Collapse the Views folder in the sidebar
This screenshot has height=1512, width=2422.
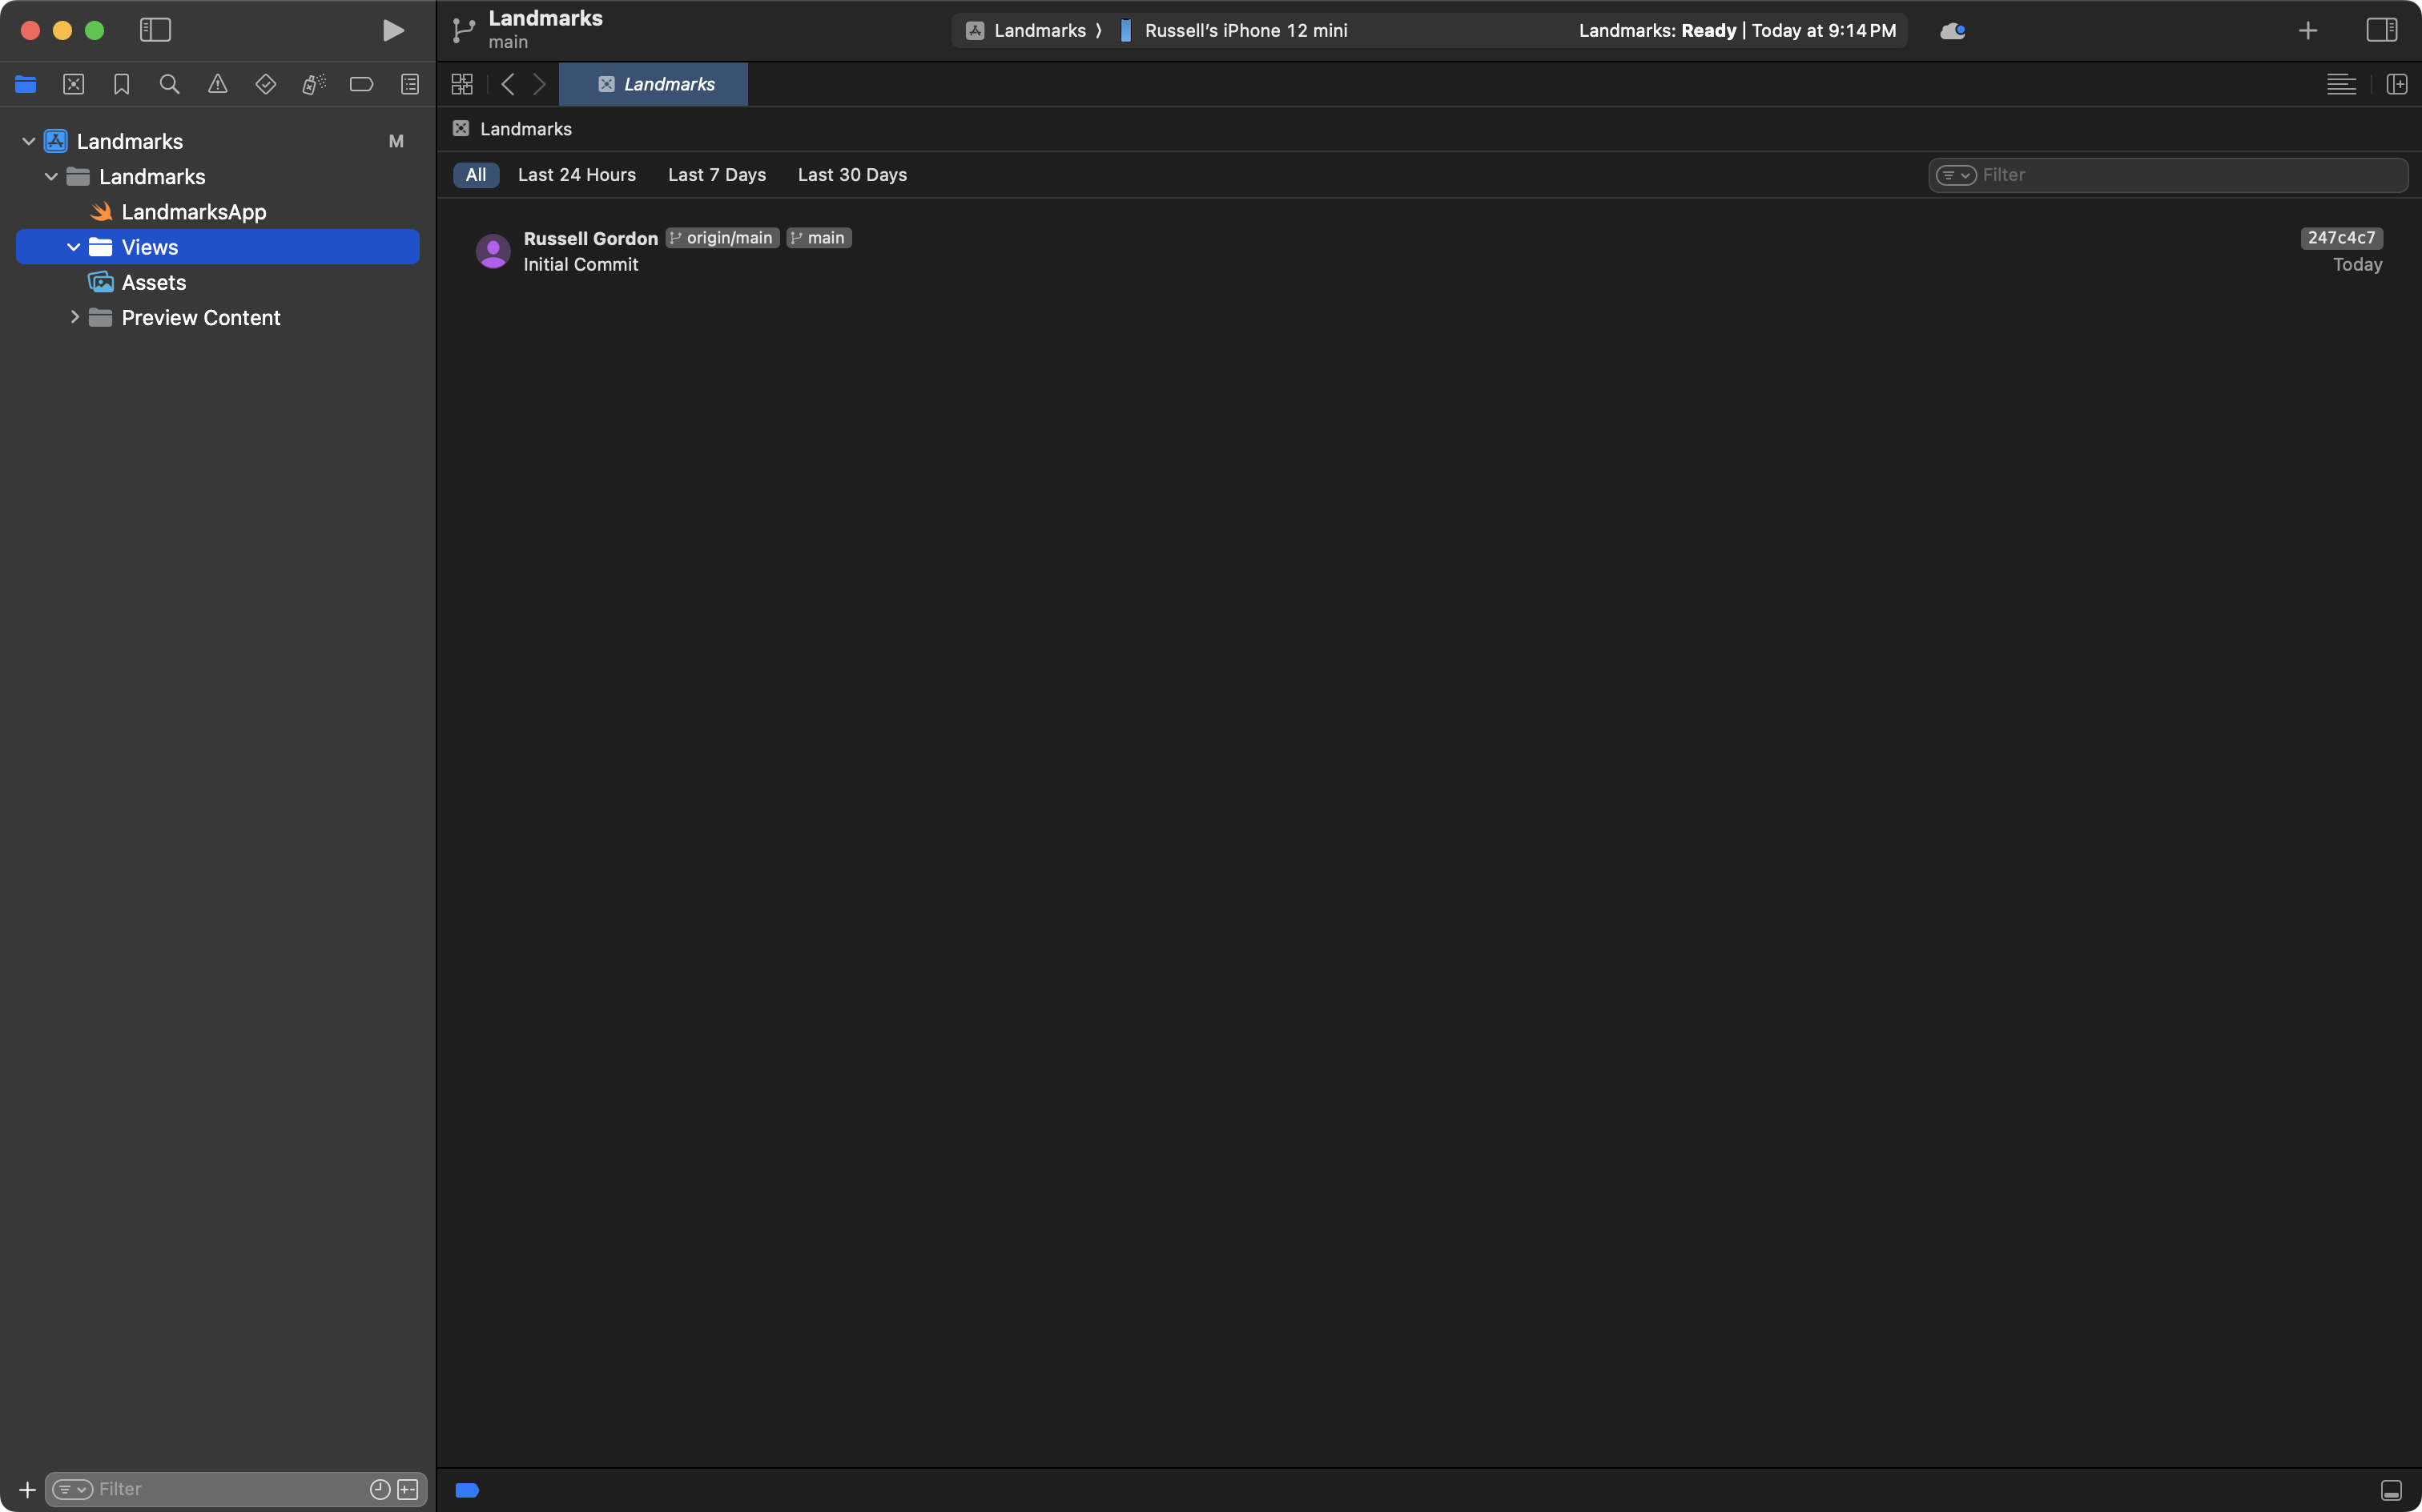tap(73, 246)
